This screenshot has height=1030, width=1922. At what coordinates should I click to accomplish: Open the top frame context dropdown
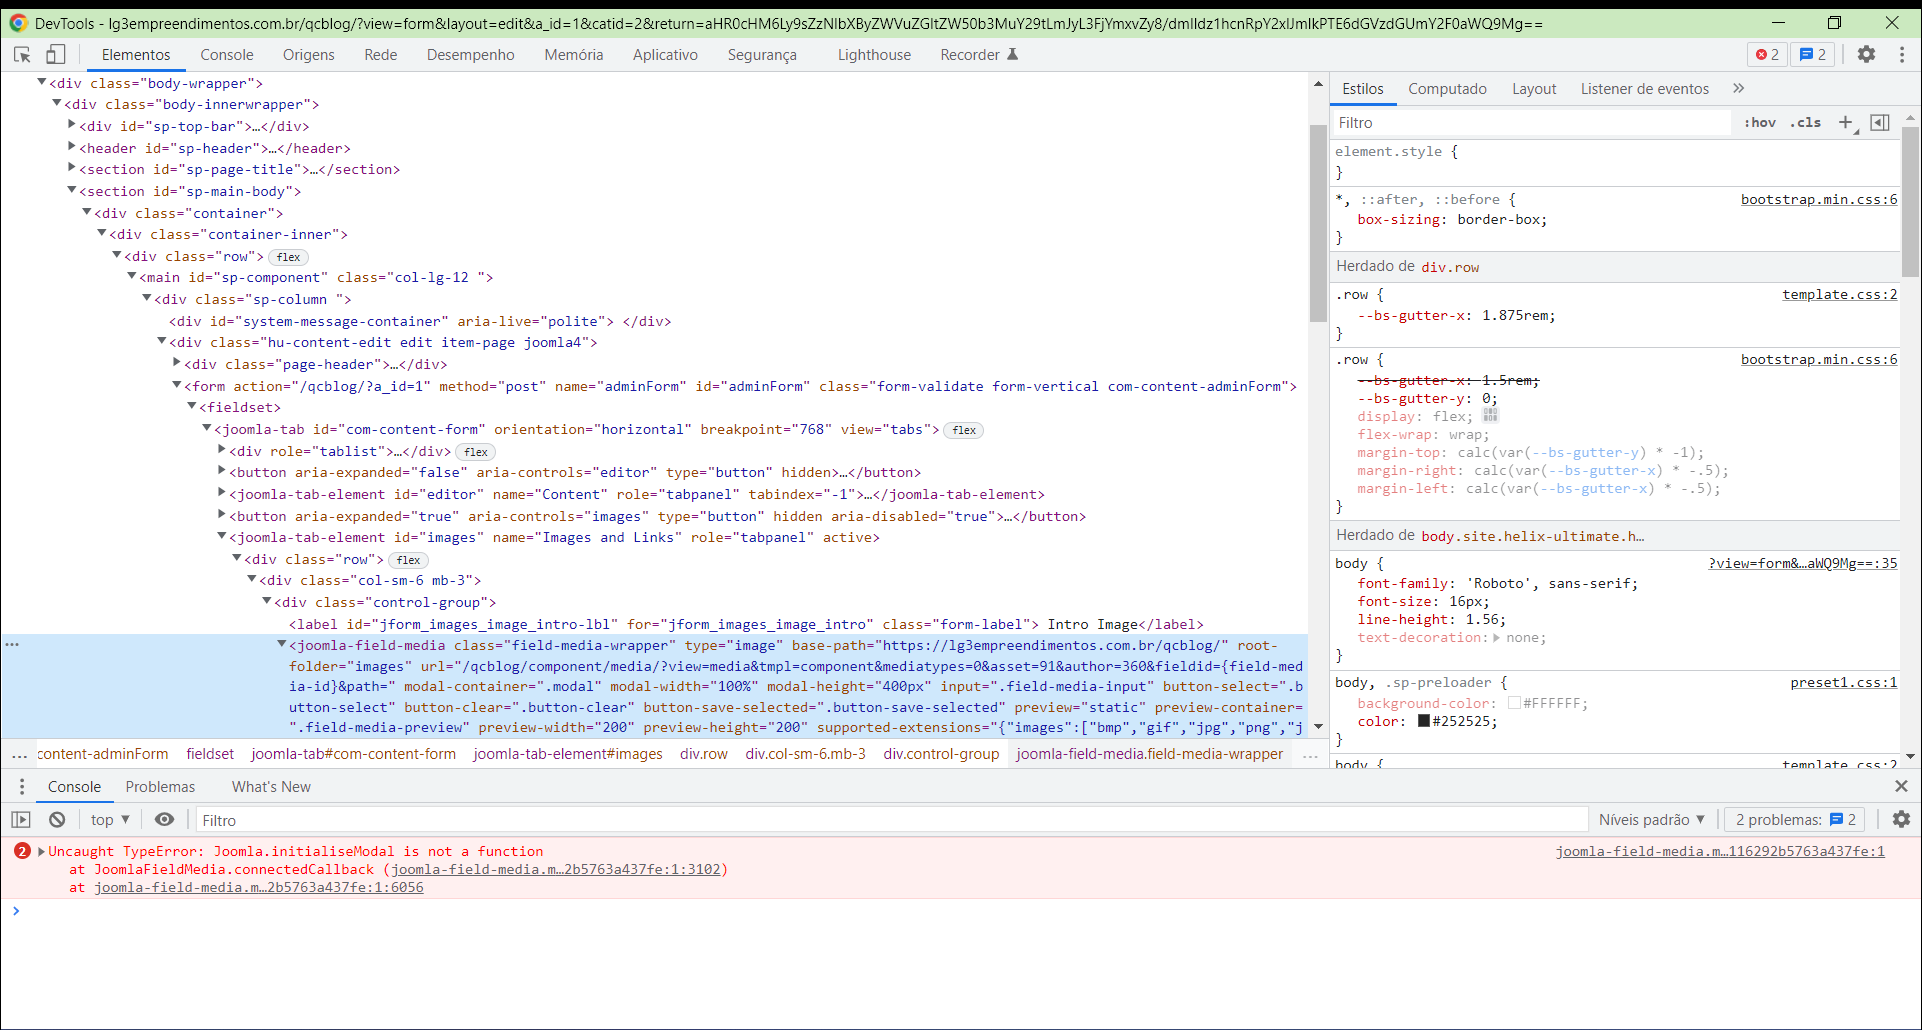coord(109,819)
